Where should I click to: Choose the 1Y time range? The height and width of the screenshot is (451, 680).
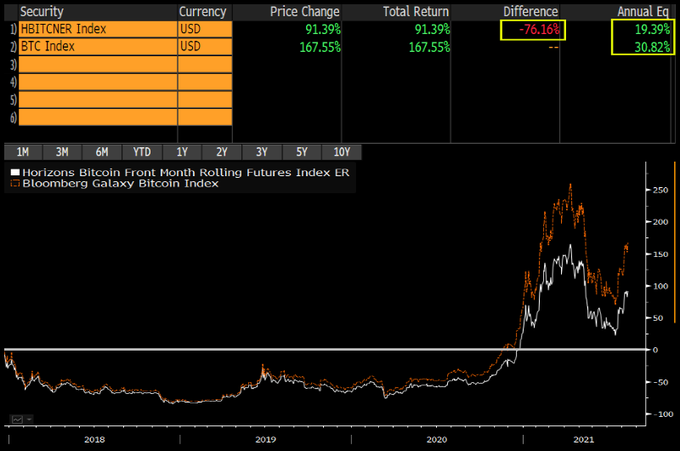pos(182,152)
